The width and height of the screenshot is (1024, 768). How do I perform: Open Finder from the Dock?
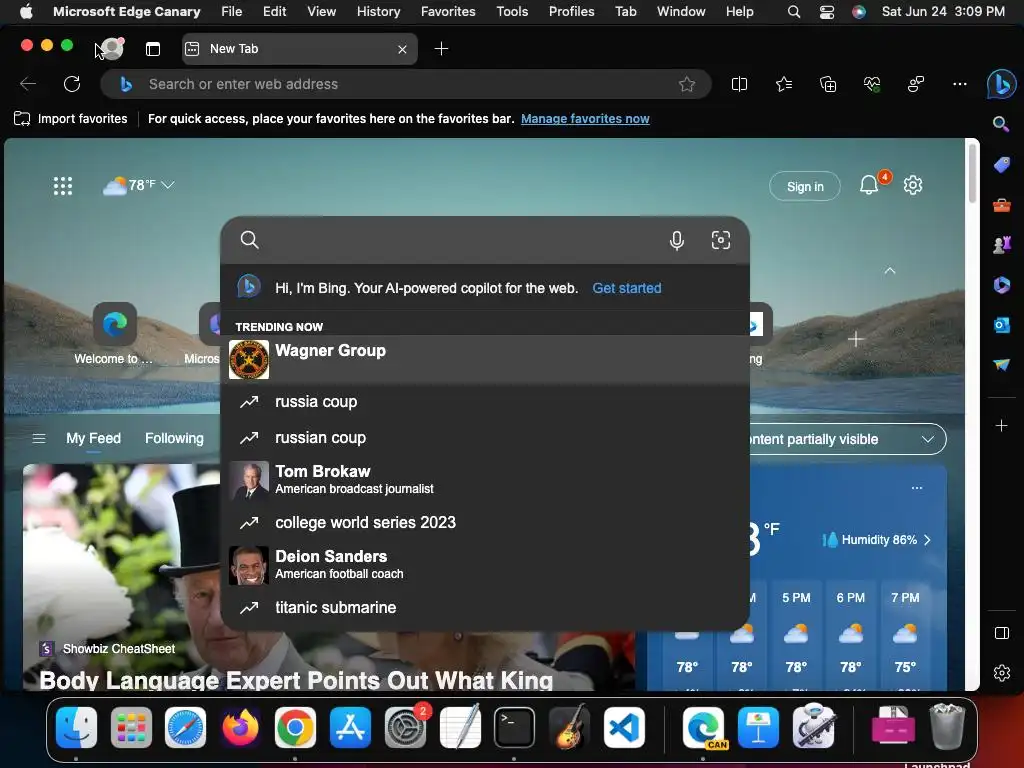76,727
